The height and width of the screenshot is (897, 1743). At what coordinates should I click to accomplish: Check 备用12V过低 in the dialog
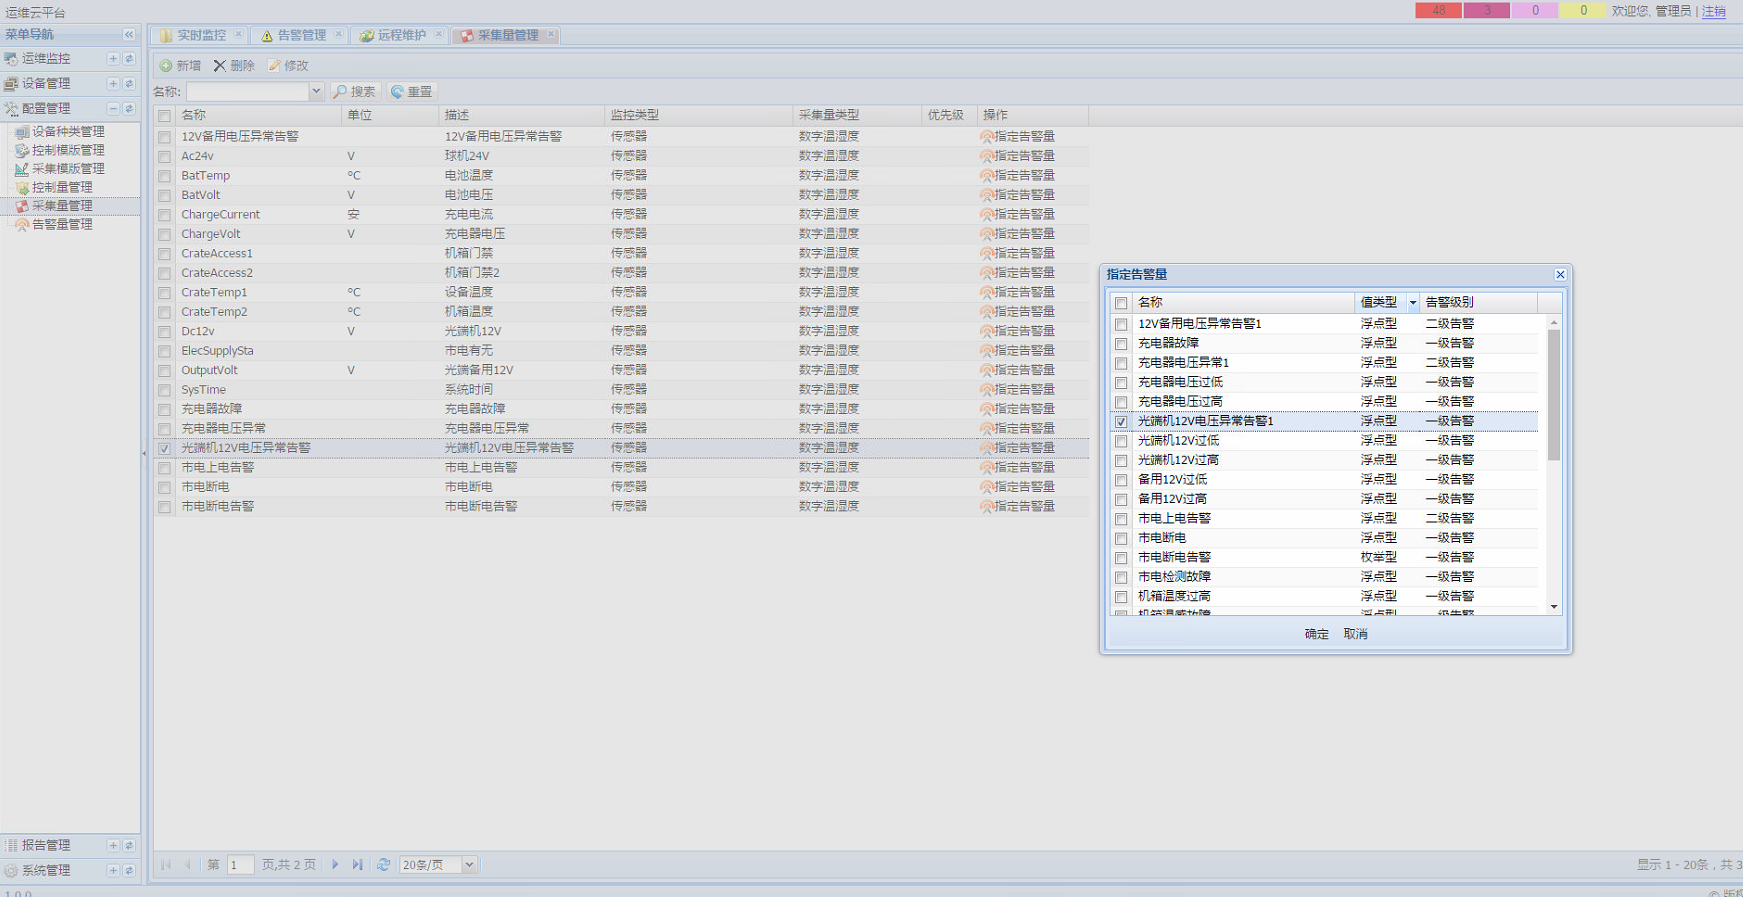(1121, 480)
